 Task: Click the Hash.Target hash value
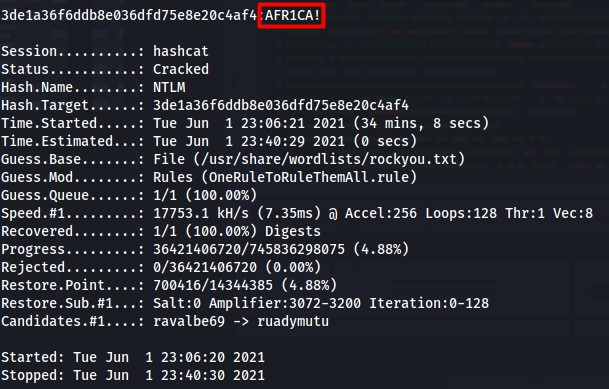pyautogui.click(x=281, y=105)
